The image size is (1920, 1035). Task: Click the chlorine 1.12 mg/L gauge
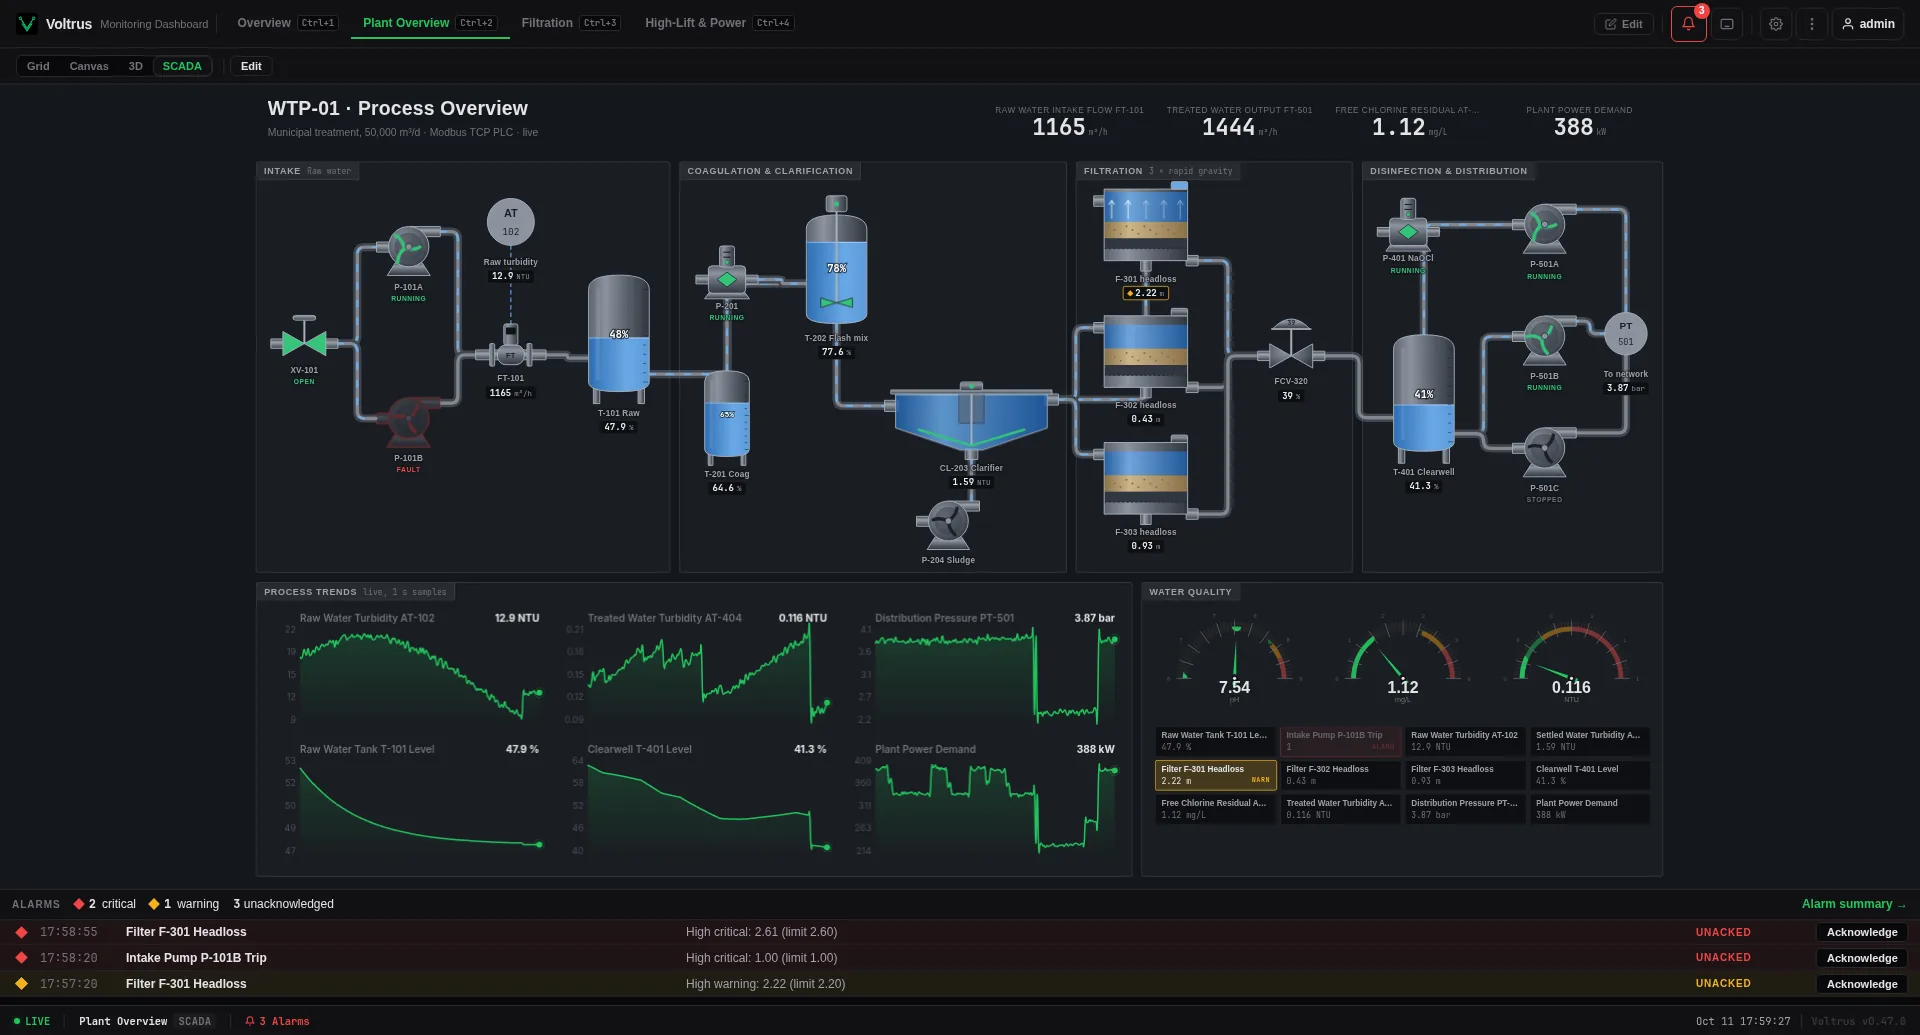[x=1402, y=657]
